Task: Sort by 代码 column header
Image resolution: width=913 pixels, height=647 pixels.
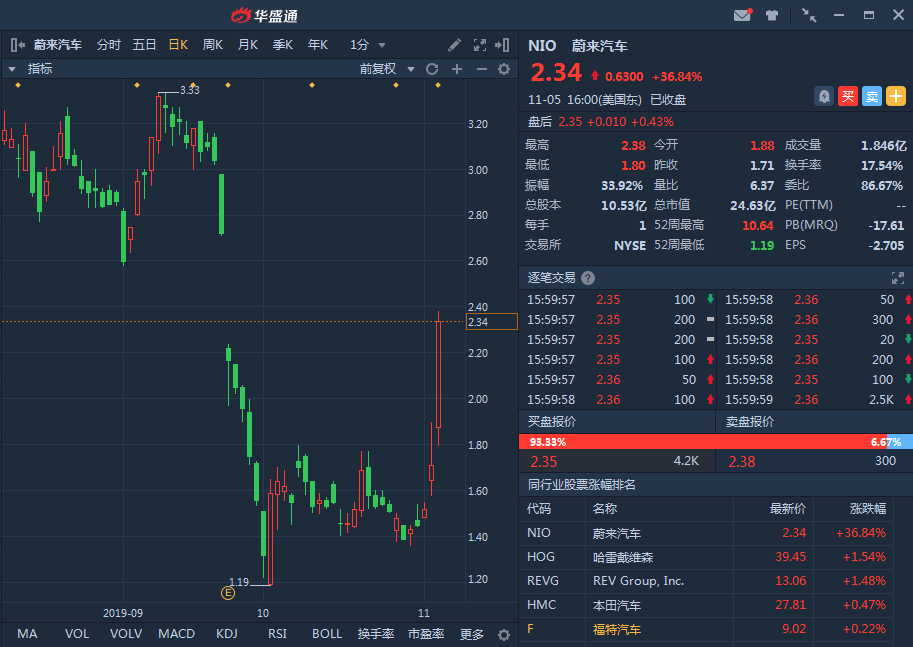Action: click(x=539, y=508)
